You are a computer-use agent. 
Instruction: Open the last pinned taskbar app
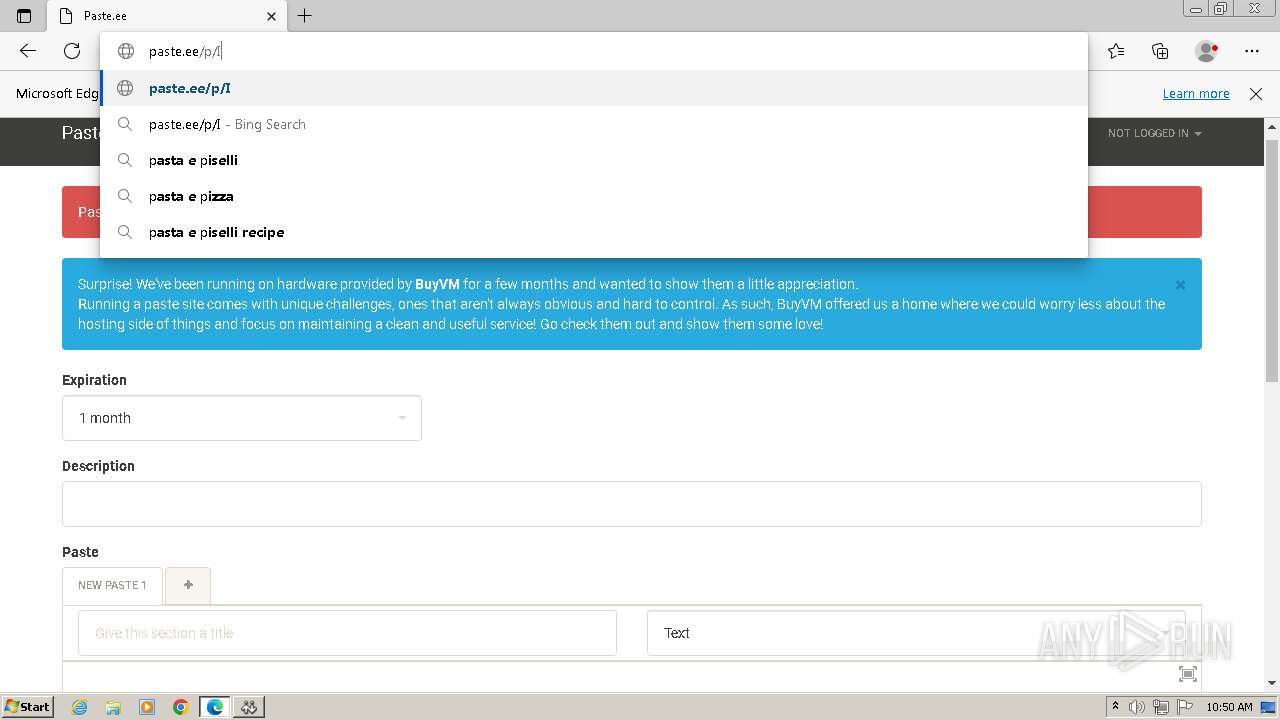coord(249,707)
